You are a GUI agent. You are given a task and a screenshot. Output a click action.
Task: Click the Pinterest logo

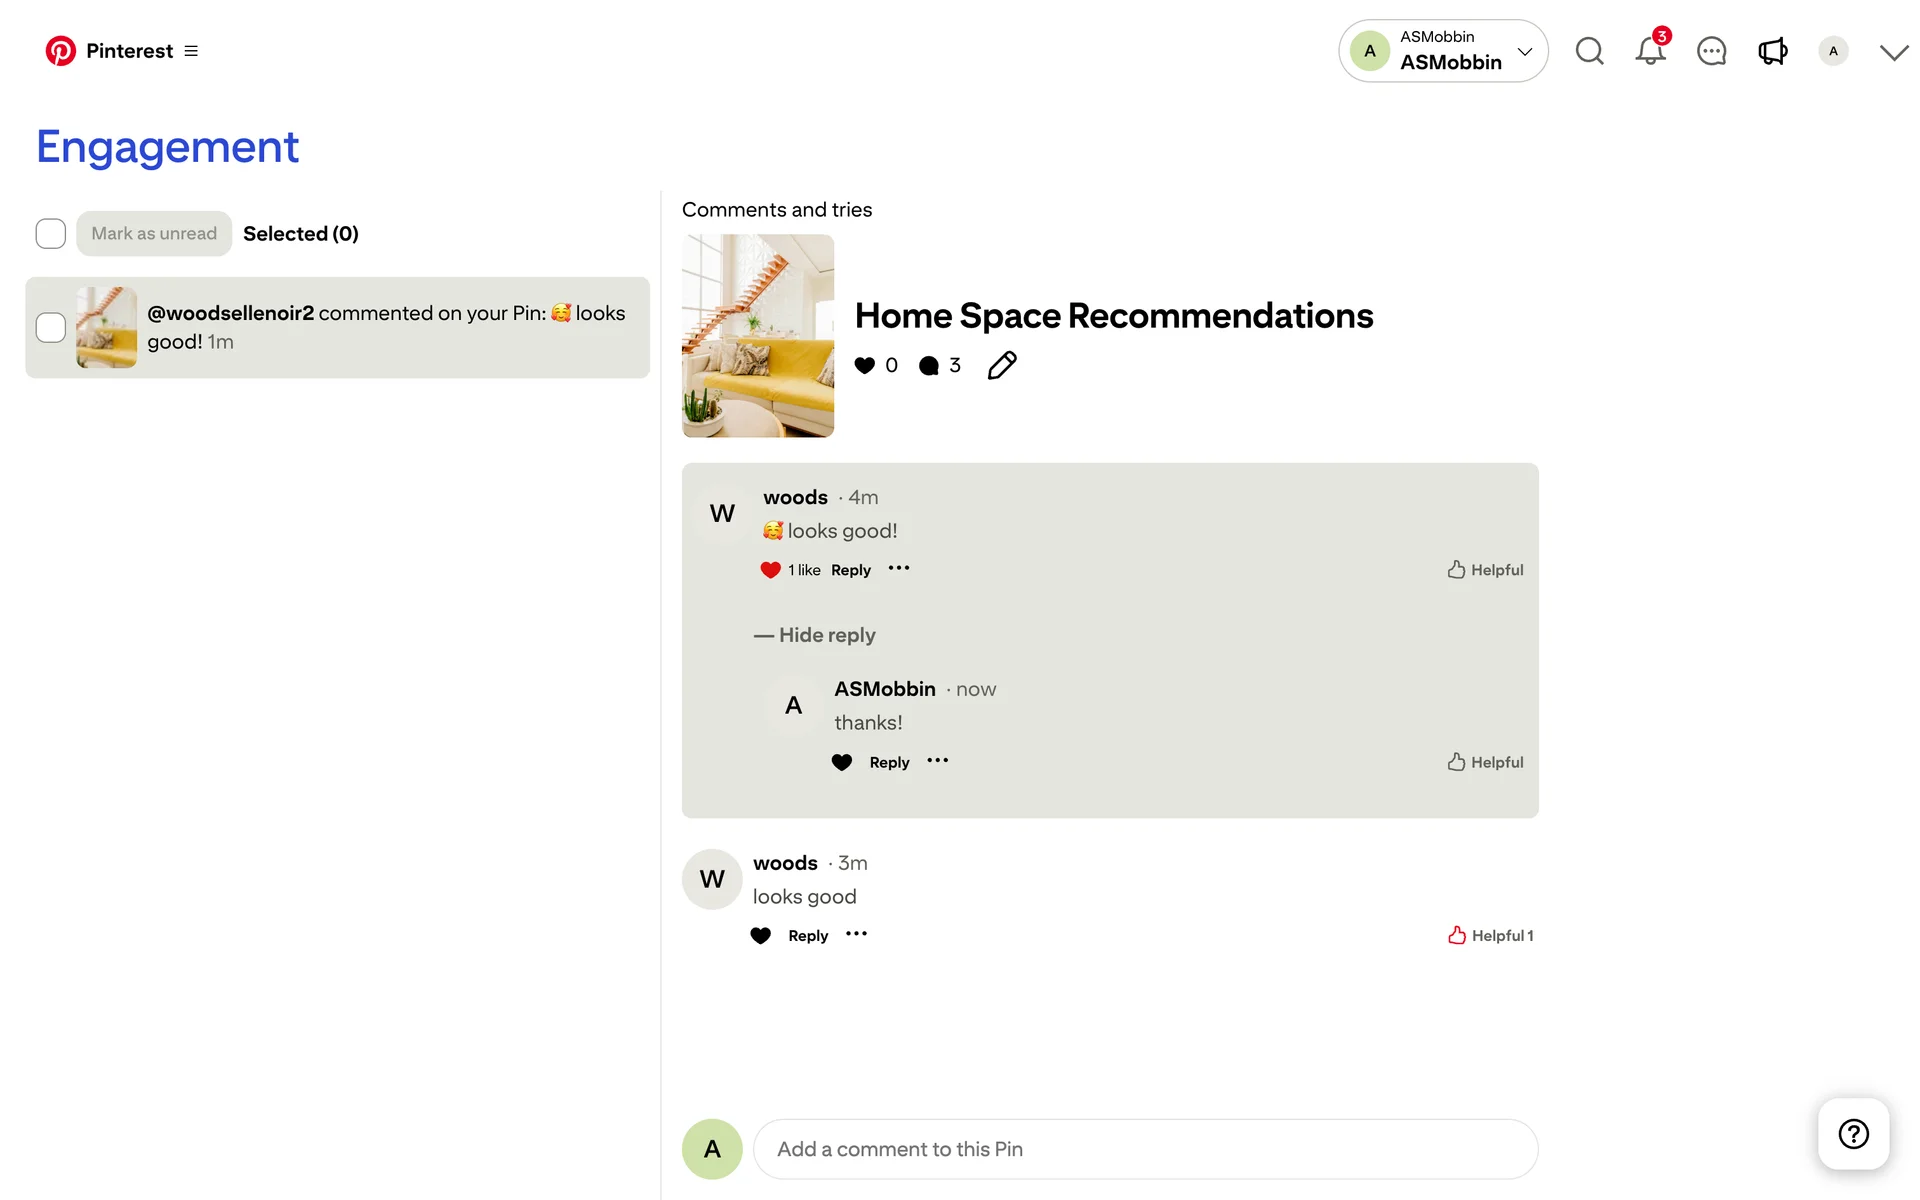[x=60, y=51]
